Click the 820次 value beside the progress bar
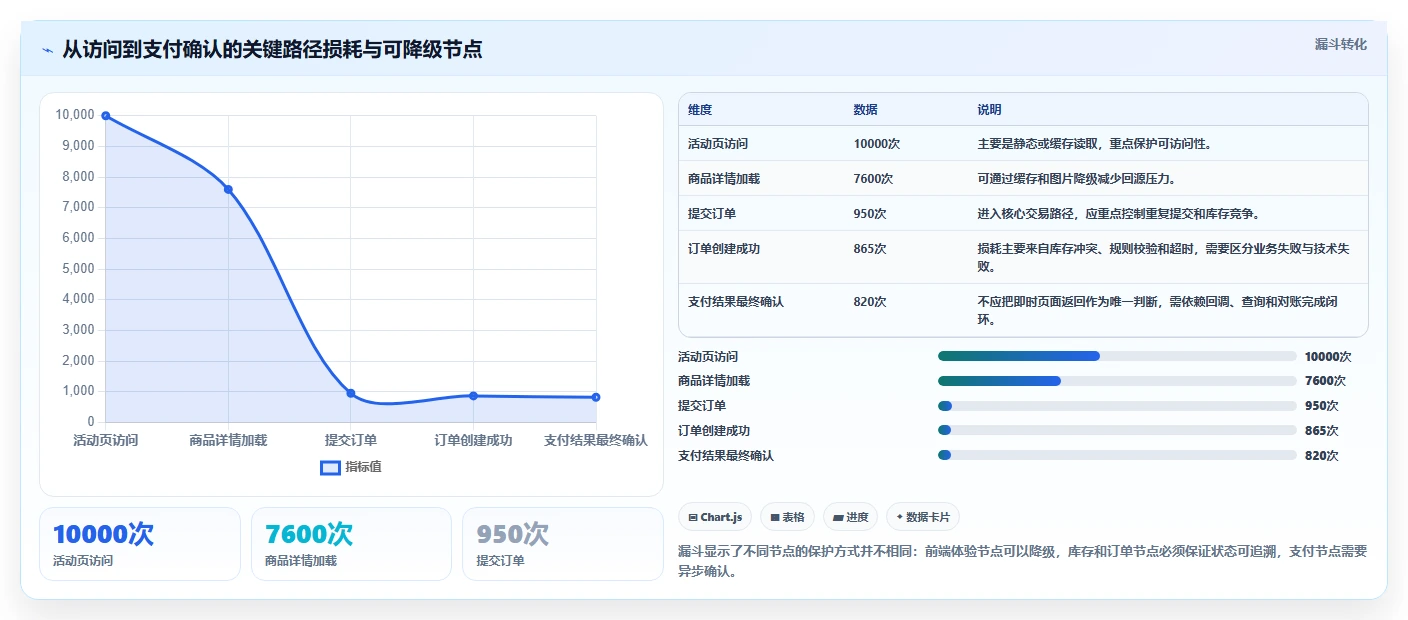The image size is (1408, 620). tap(1321, 455)
